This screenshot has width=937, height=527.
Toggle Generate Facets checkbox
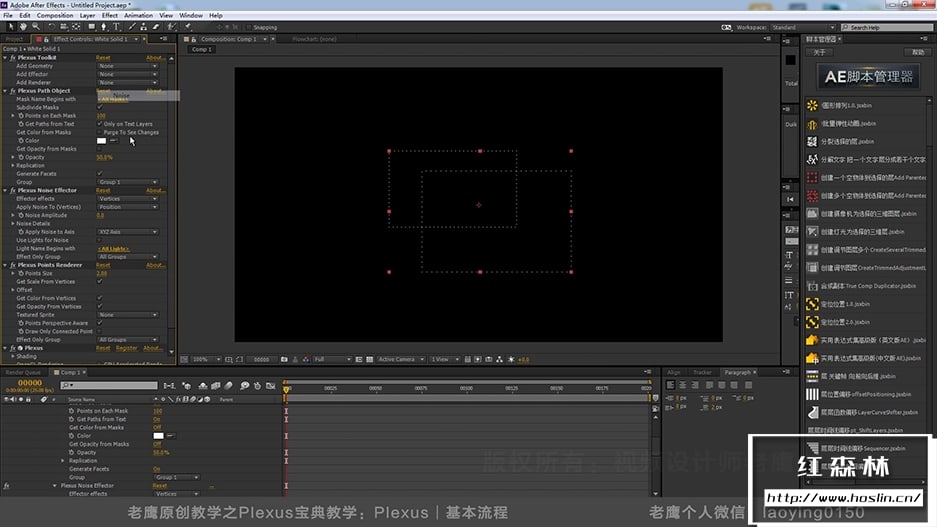[100, 174]
